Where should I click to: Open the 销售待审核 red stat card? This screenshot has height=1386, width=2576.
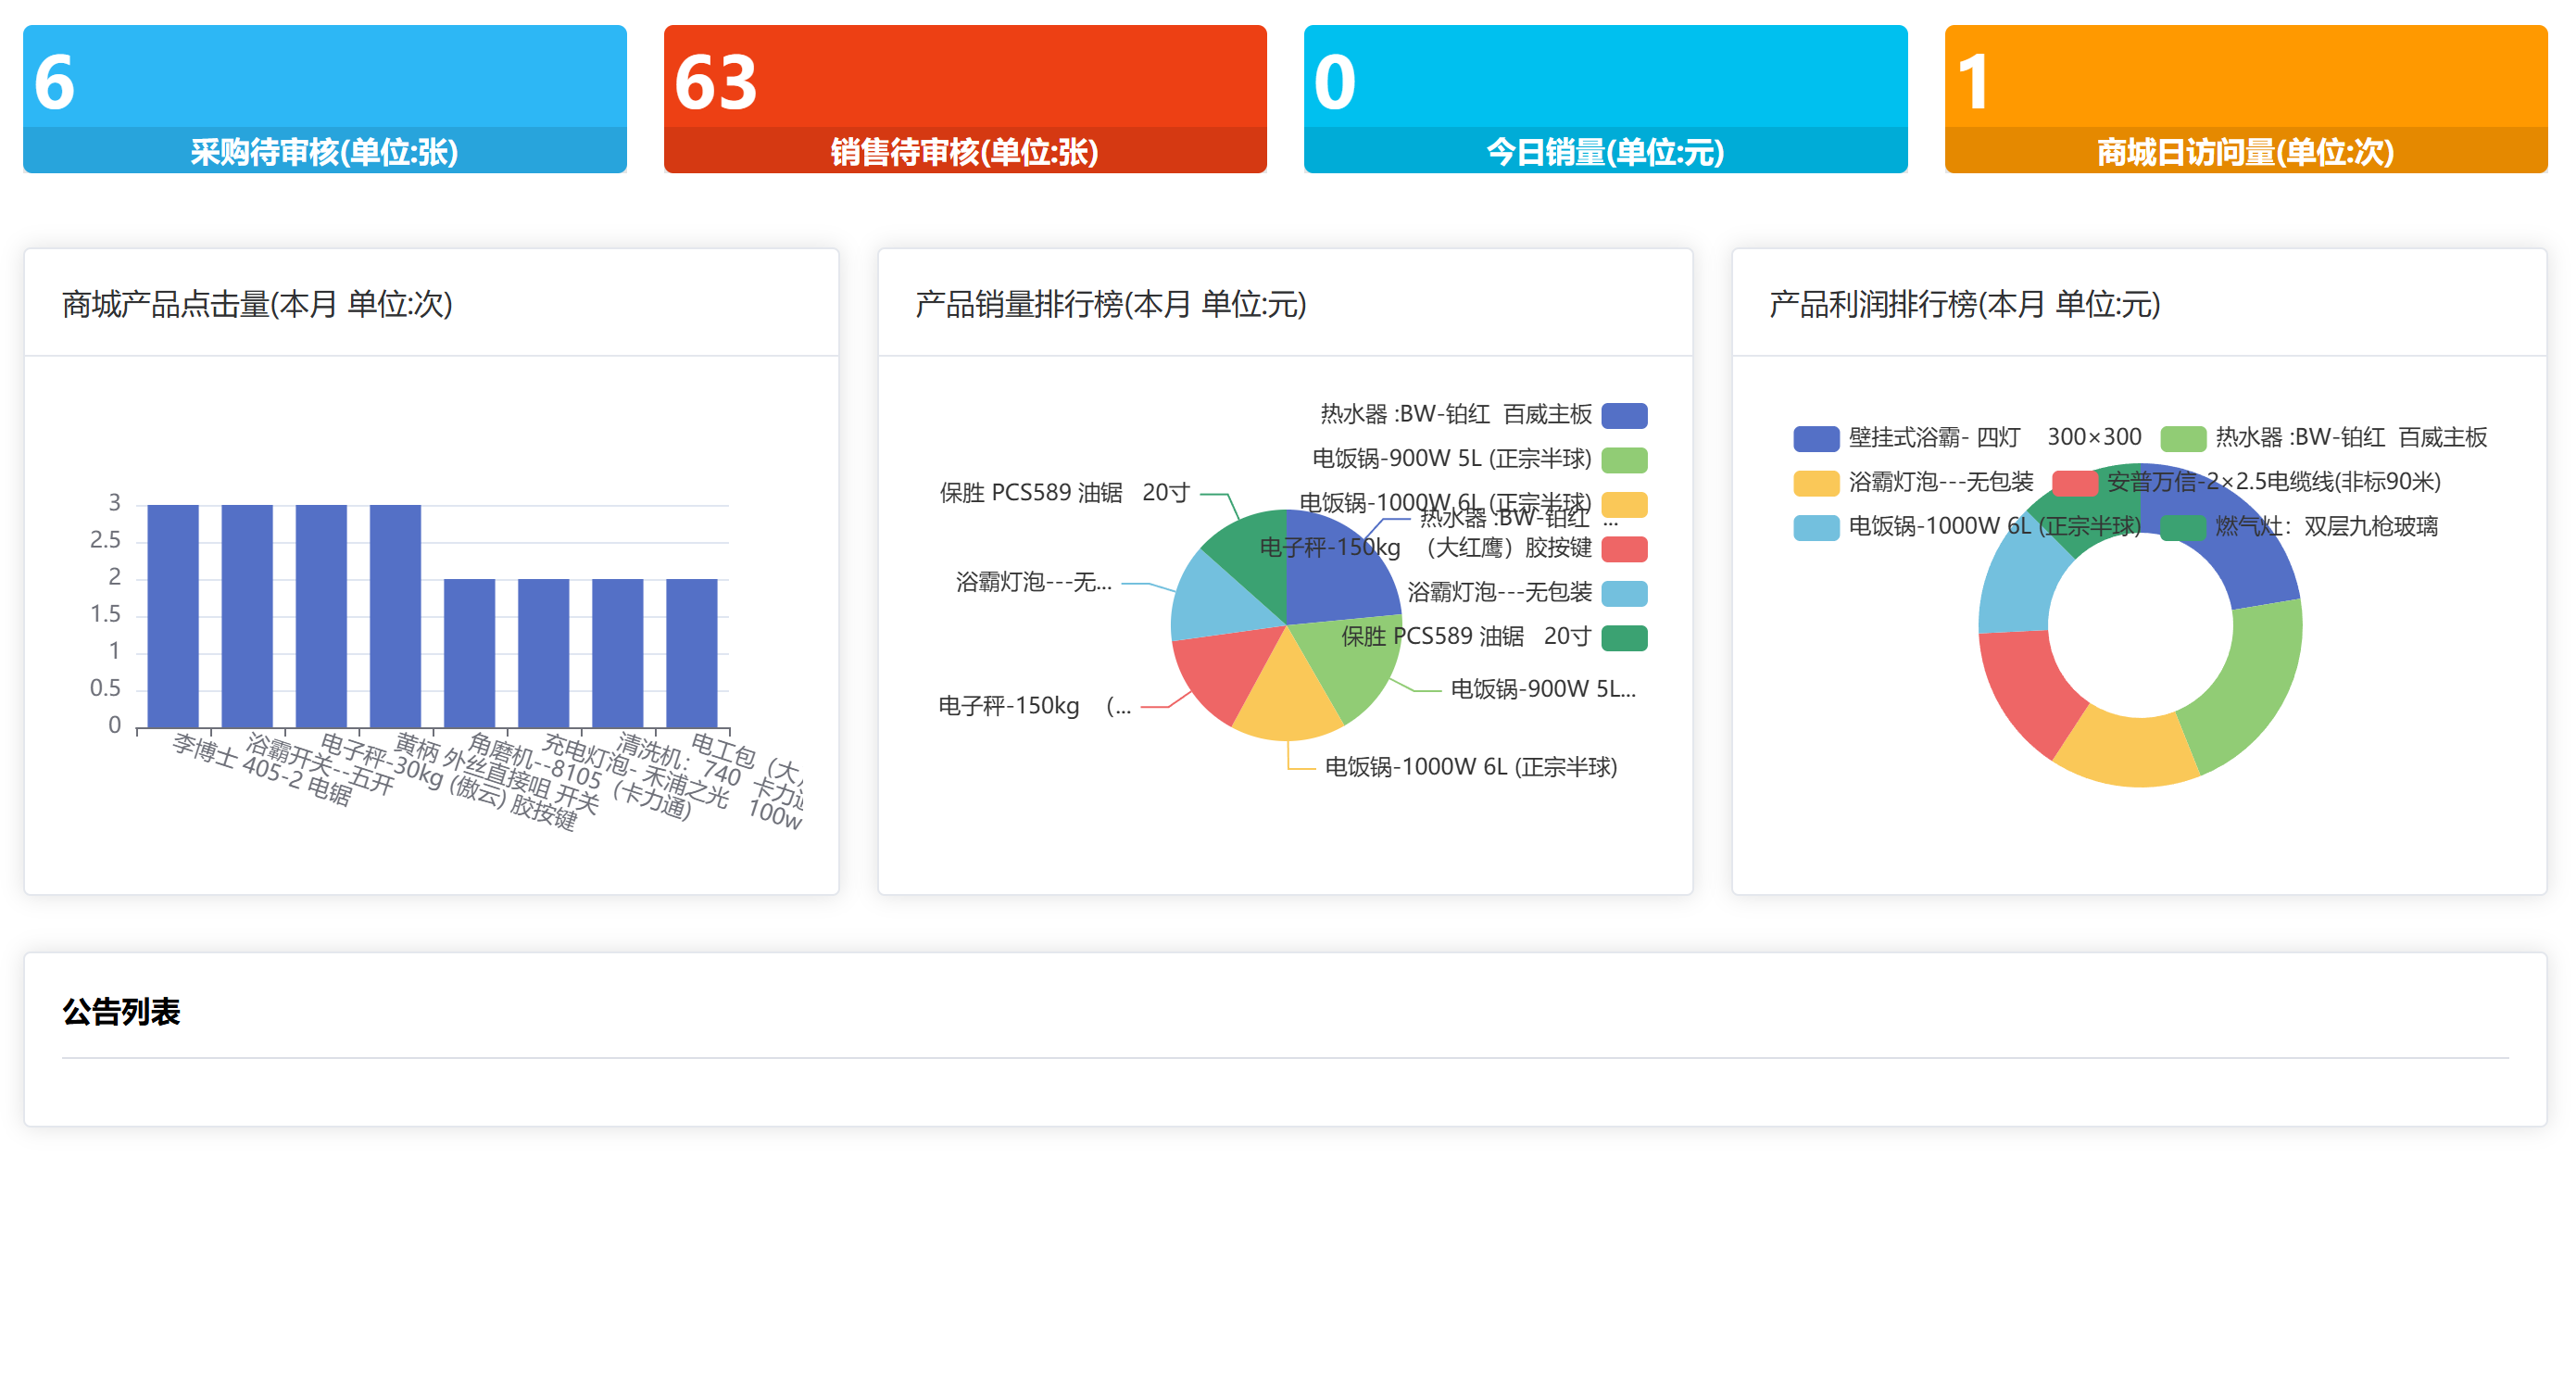(964, 98)
